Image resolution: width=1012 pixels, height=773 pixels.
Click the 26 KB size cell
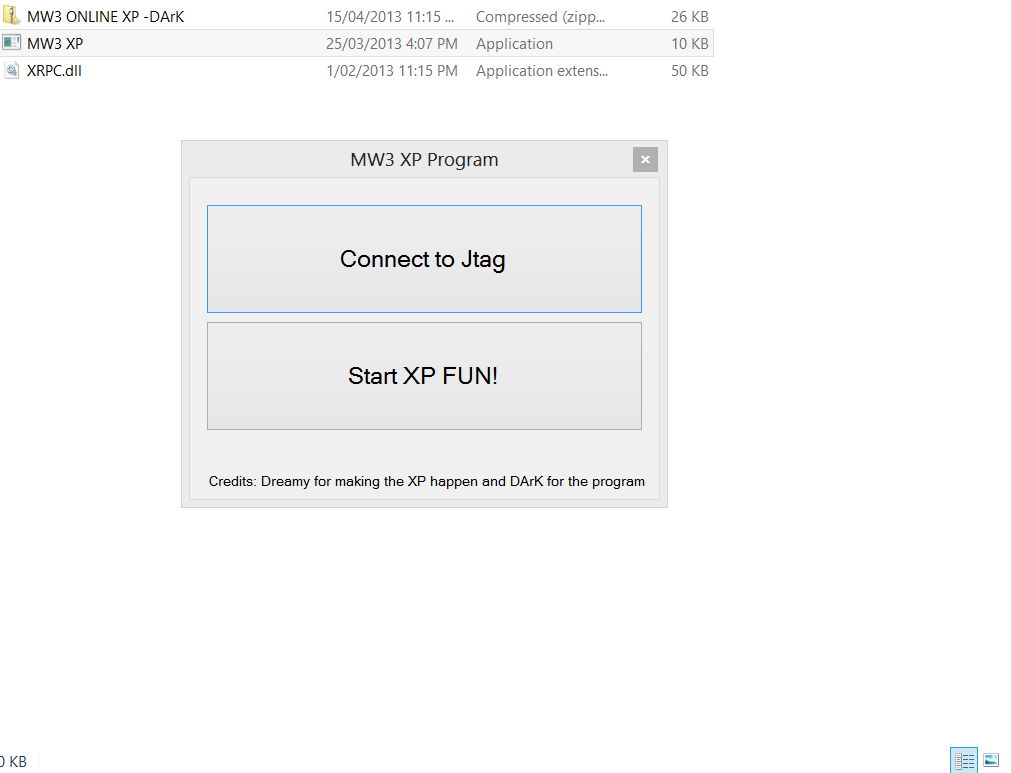(x=689, y=17)
